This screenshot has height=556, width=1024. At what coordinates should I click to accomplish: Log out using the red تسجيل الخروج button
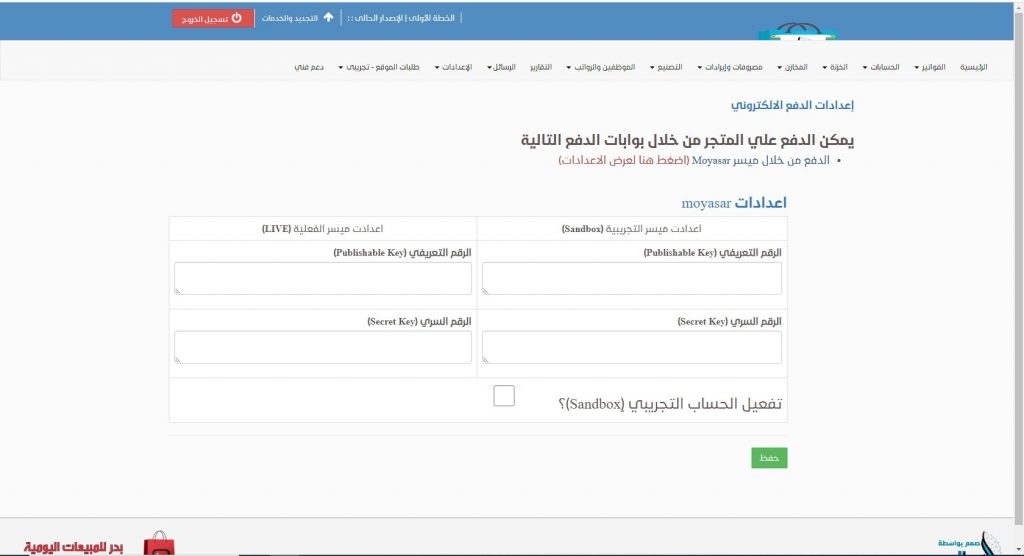click(x=212, y=18)
